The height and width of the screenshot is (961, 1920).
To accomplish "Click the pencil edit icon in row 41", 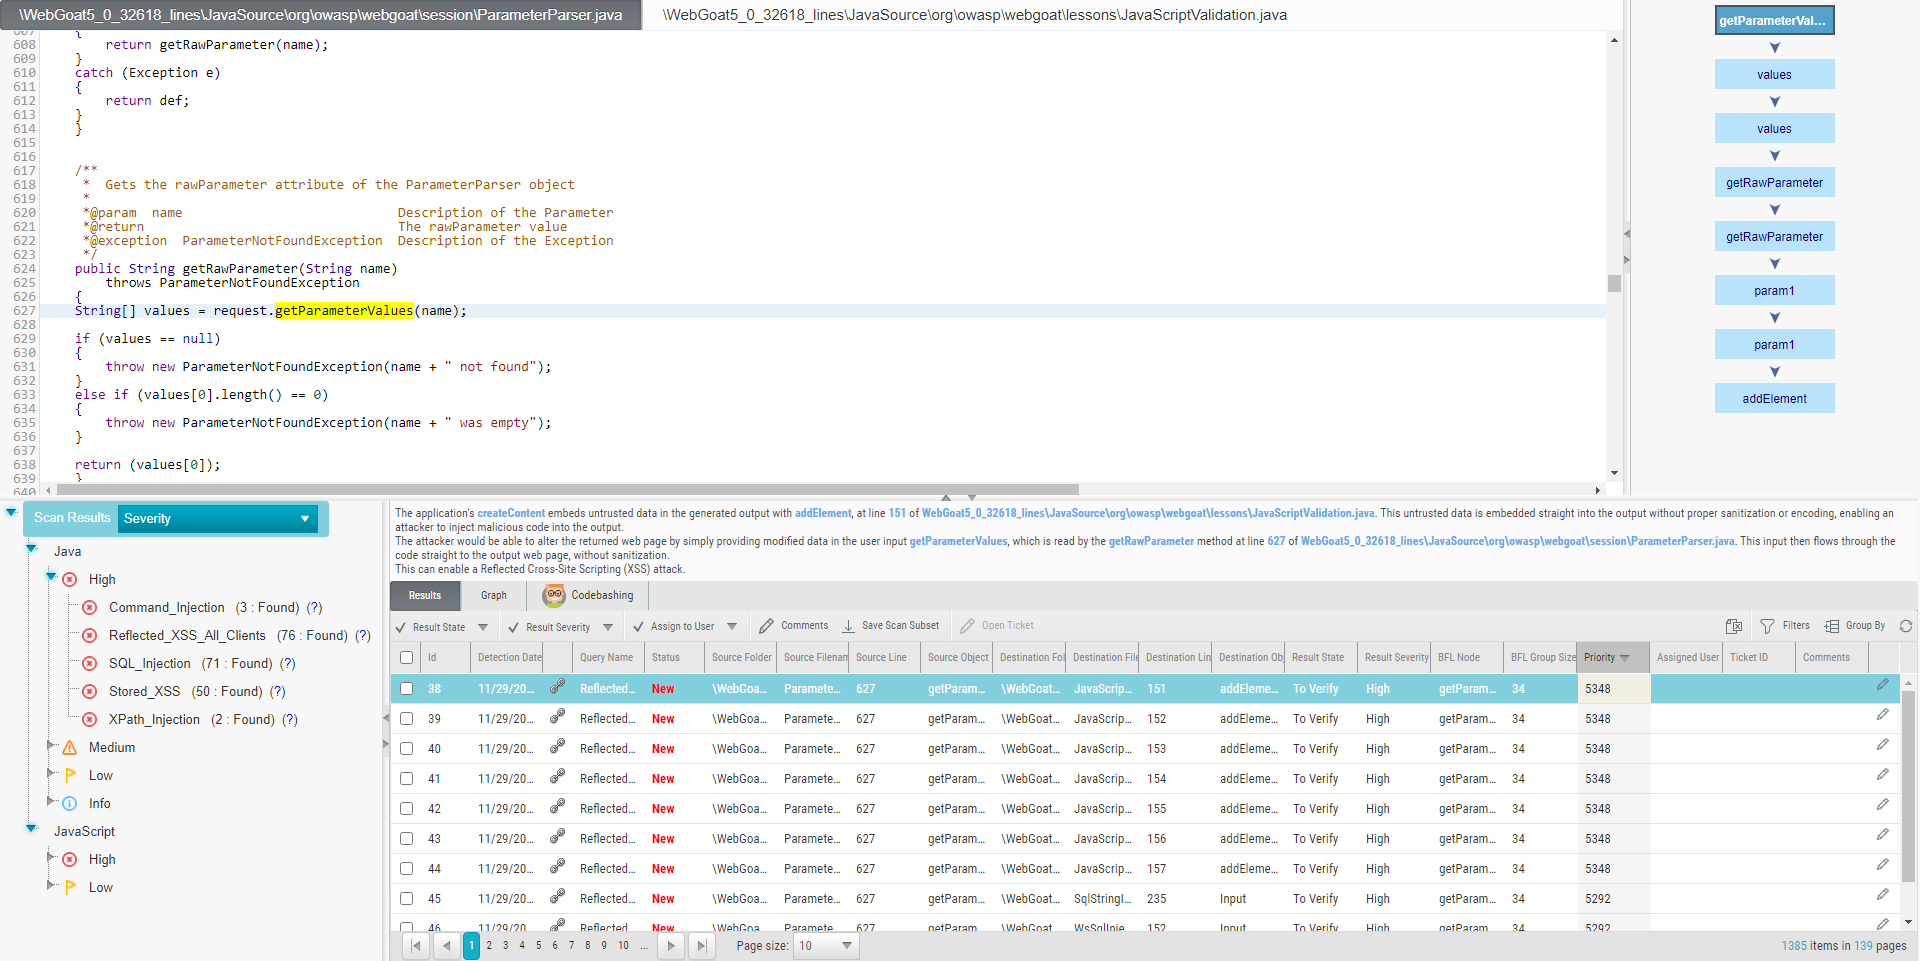I will pos(1882,776).
